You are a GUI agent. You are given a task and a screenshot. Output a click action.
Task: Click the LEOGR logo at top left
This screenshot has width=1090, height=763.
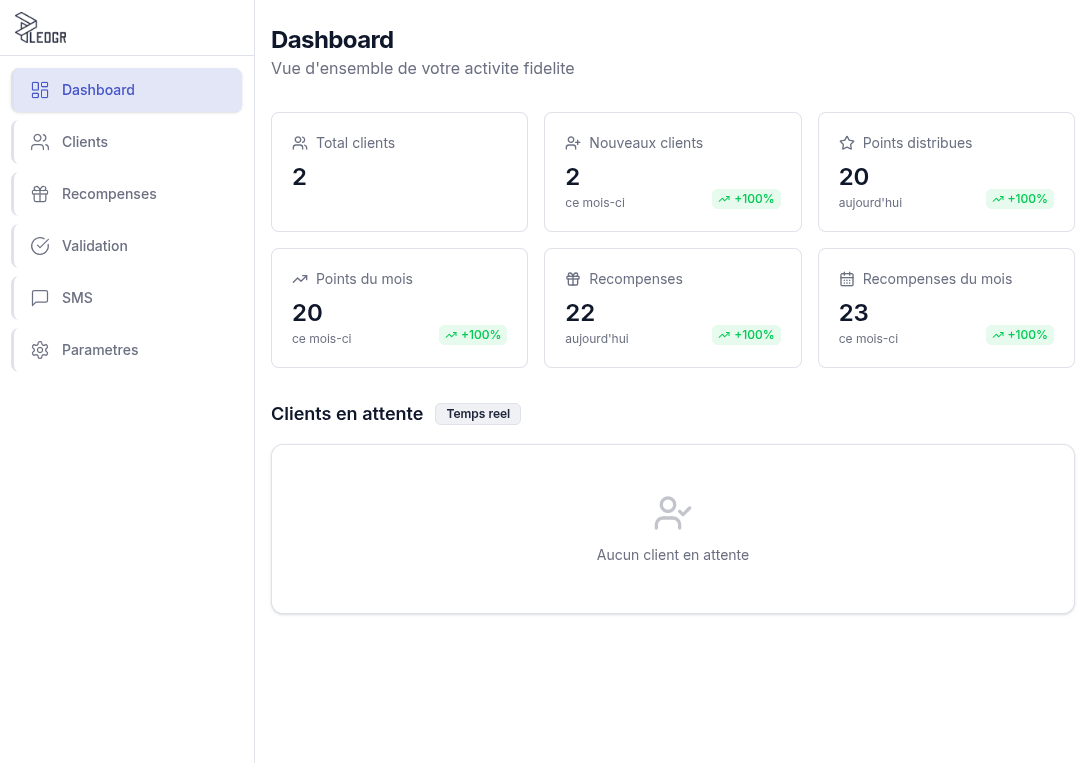(x=42, y=28)
